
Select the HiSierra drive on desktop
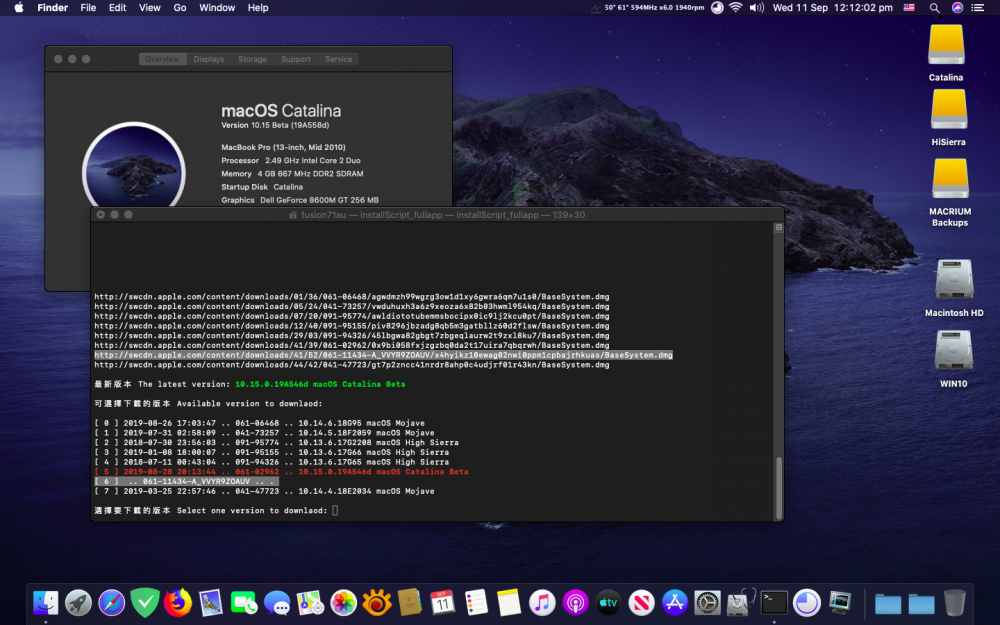pyautogui.click(x=948, y=110)
